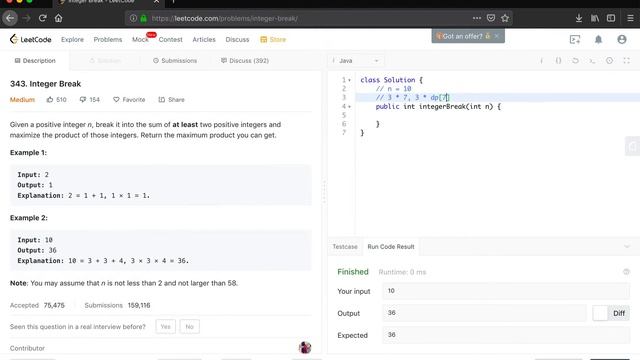This screenshot has width=640, height=360.
Task: Reload the LeetCode page
Action: 42,18
